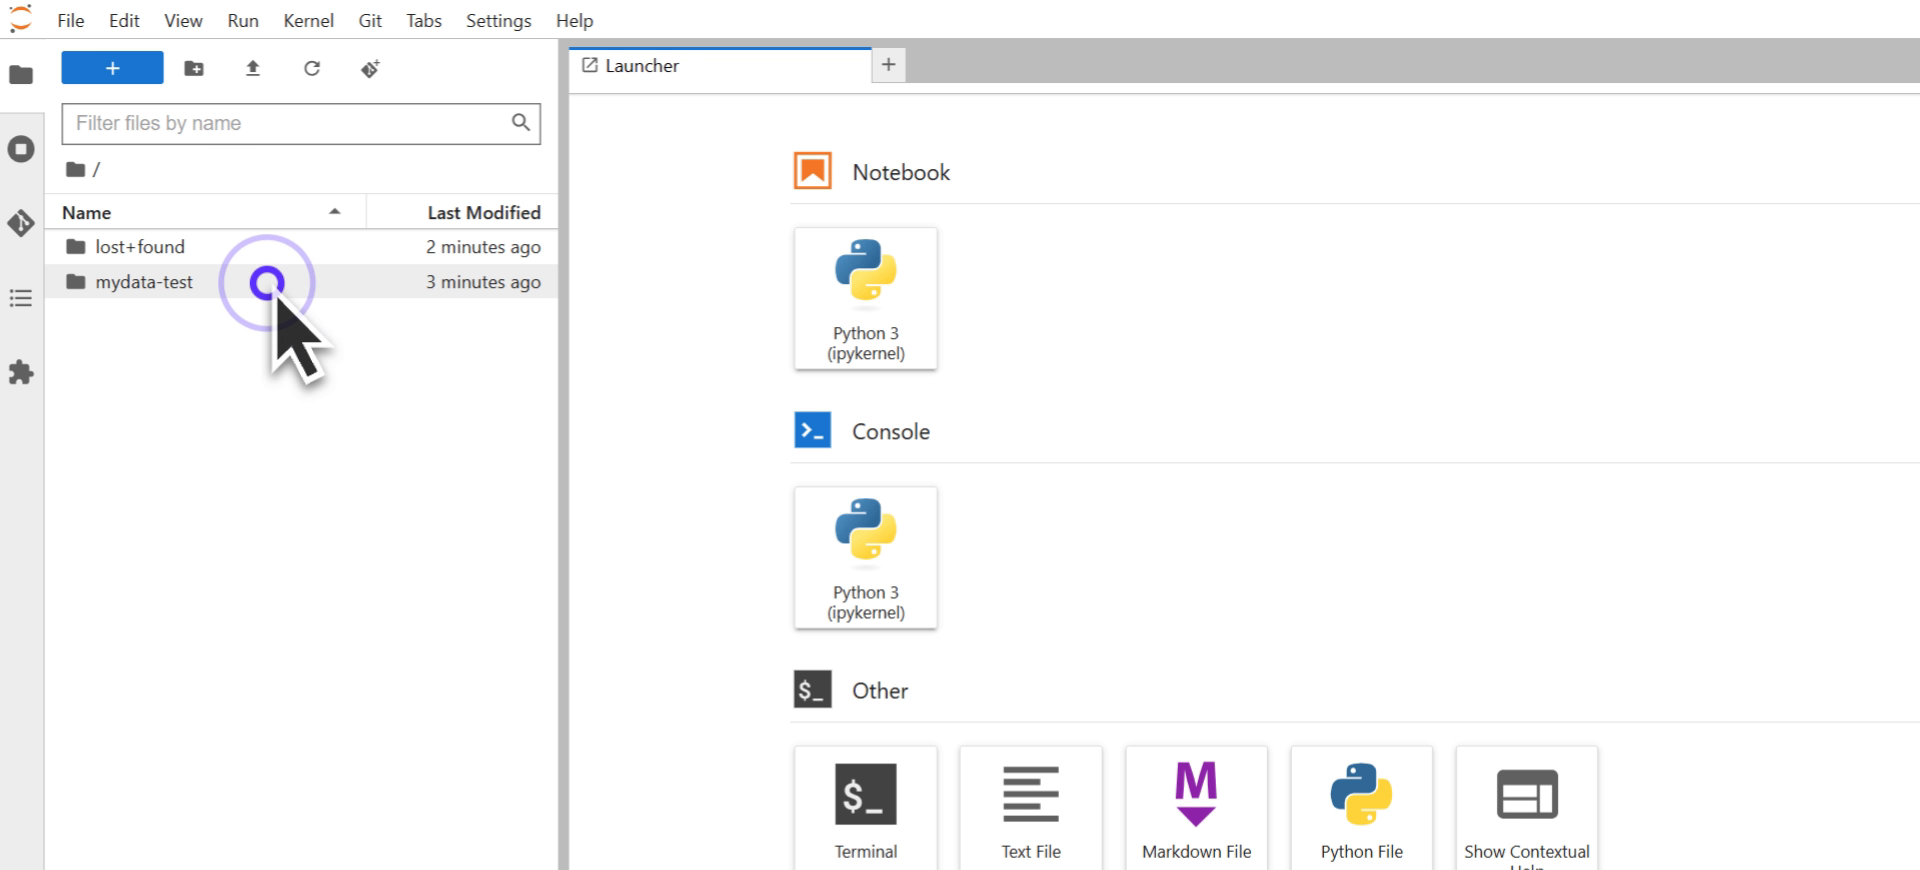
Task: Click '2 minutes ago' on lost+found row
Action: pyautogui.click(x=483, y=247)
